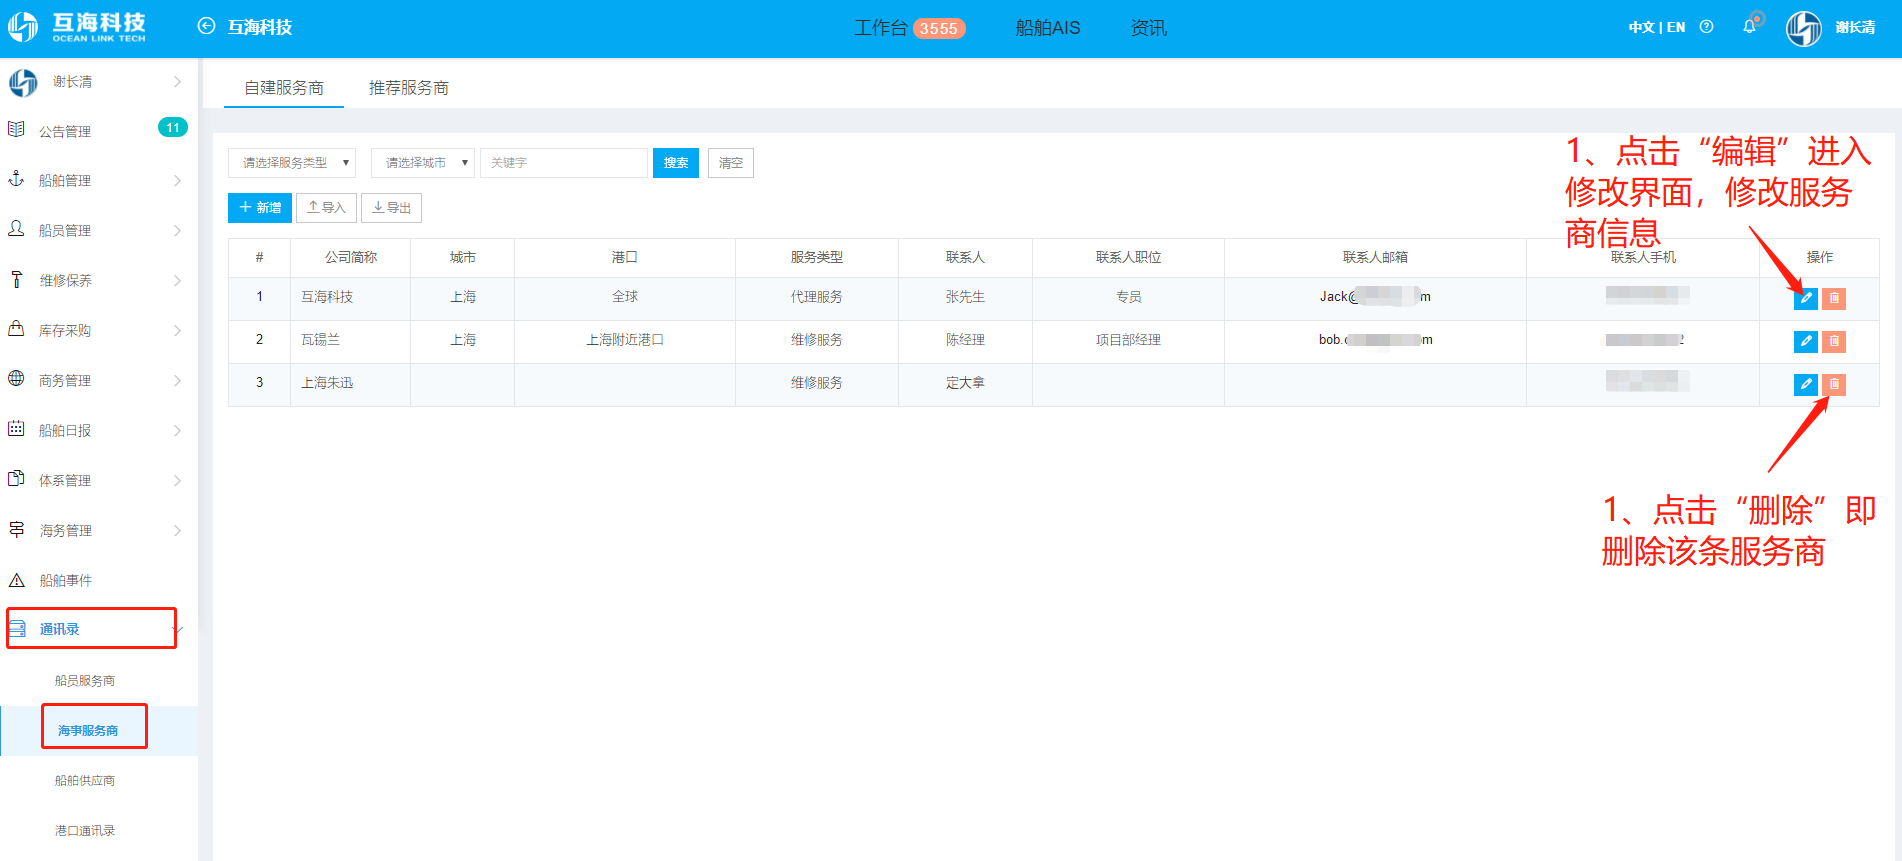Select 海事服务商 submenu item

[88, 731]
